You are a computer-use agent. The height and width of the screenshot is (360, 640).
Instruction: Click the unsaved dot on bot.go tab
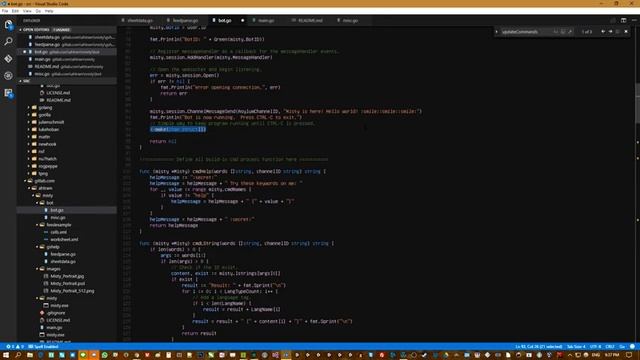242,20
